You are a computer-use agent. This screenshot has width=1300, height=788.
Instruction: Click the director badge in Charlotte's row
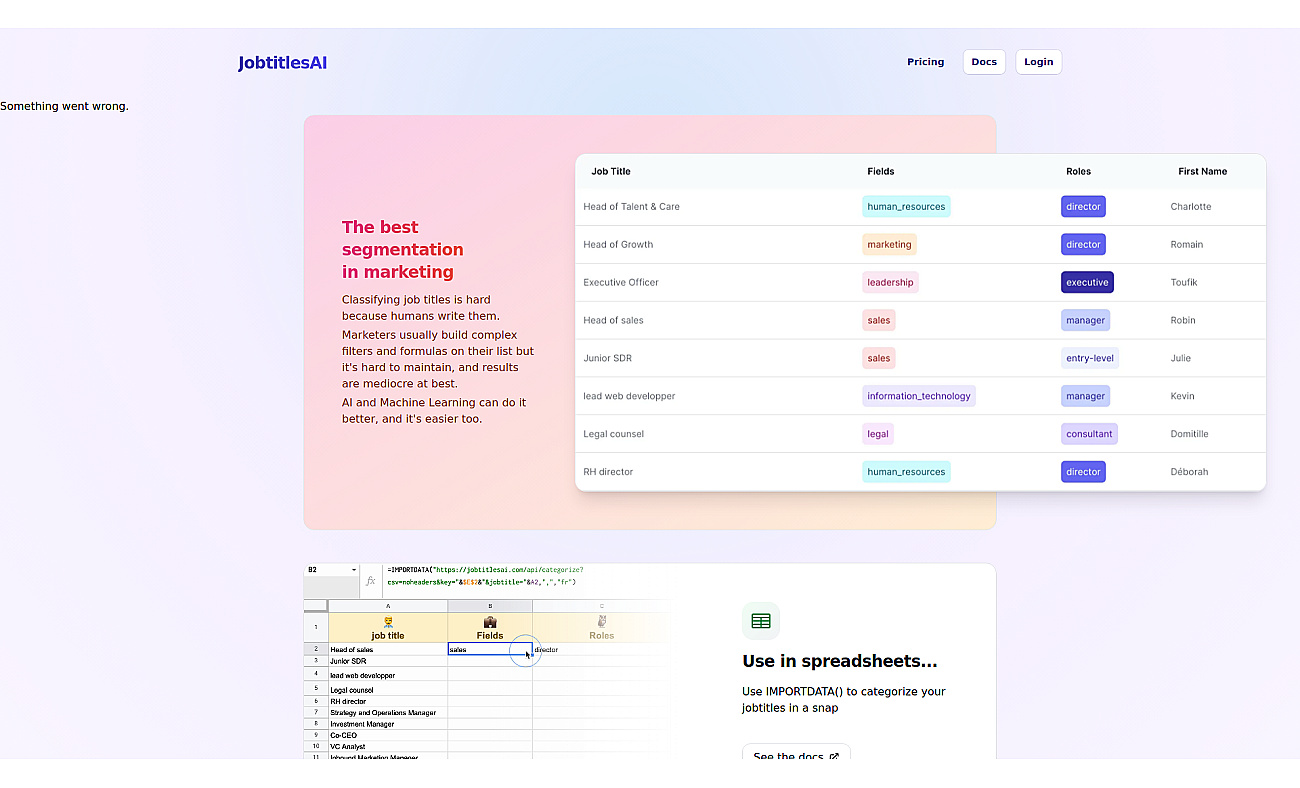pyautogui.click(x=1083, y=207)
